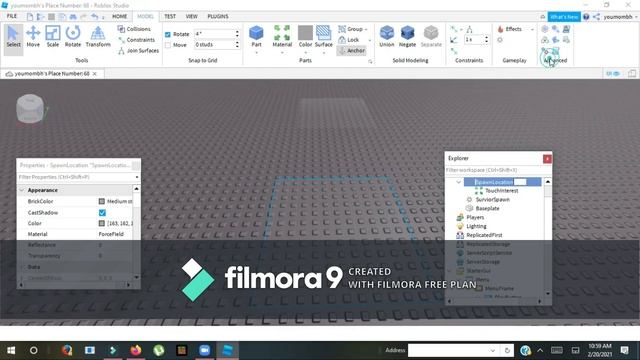Click the Separate tool

click(x=431, y=36)
